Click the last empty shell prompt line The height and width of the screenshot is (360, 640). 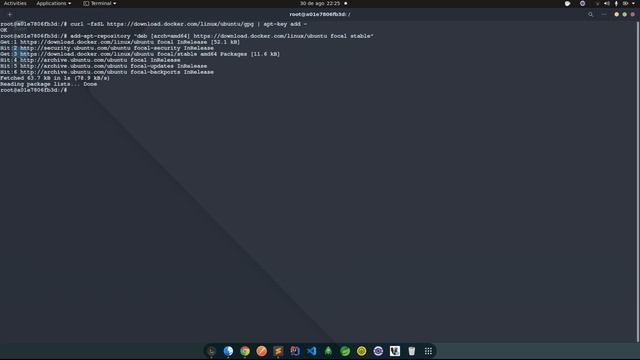point(33,90)
